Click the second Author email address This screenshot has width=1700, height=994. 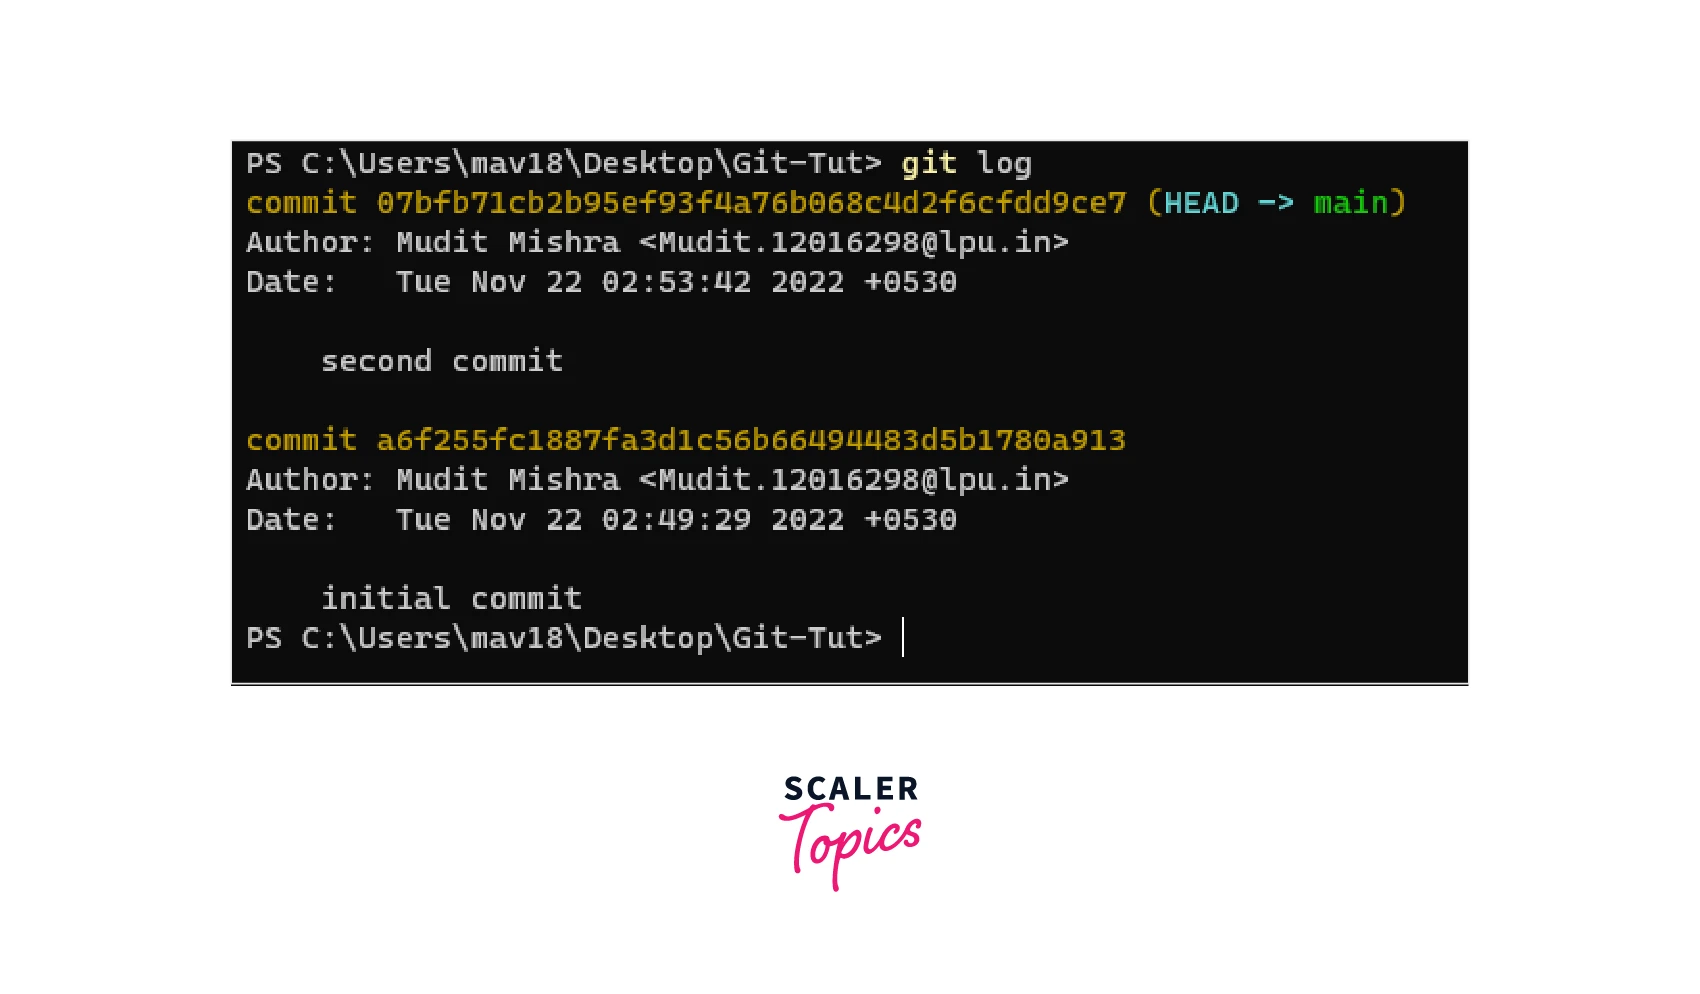[x=854, y=480]
